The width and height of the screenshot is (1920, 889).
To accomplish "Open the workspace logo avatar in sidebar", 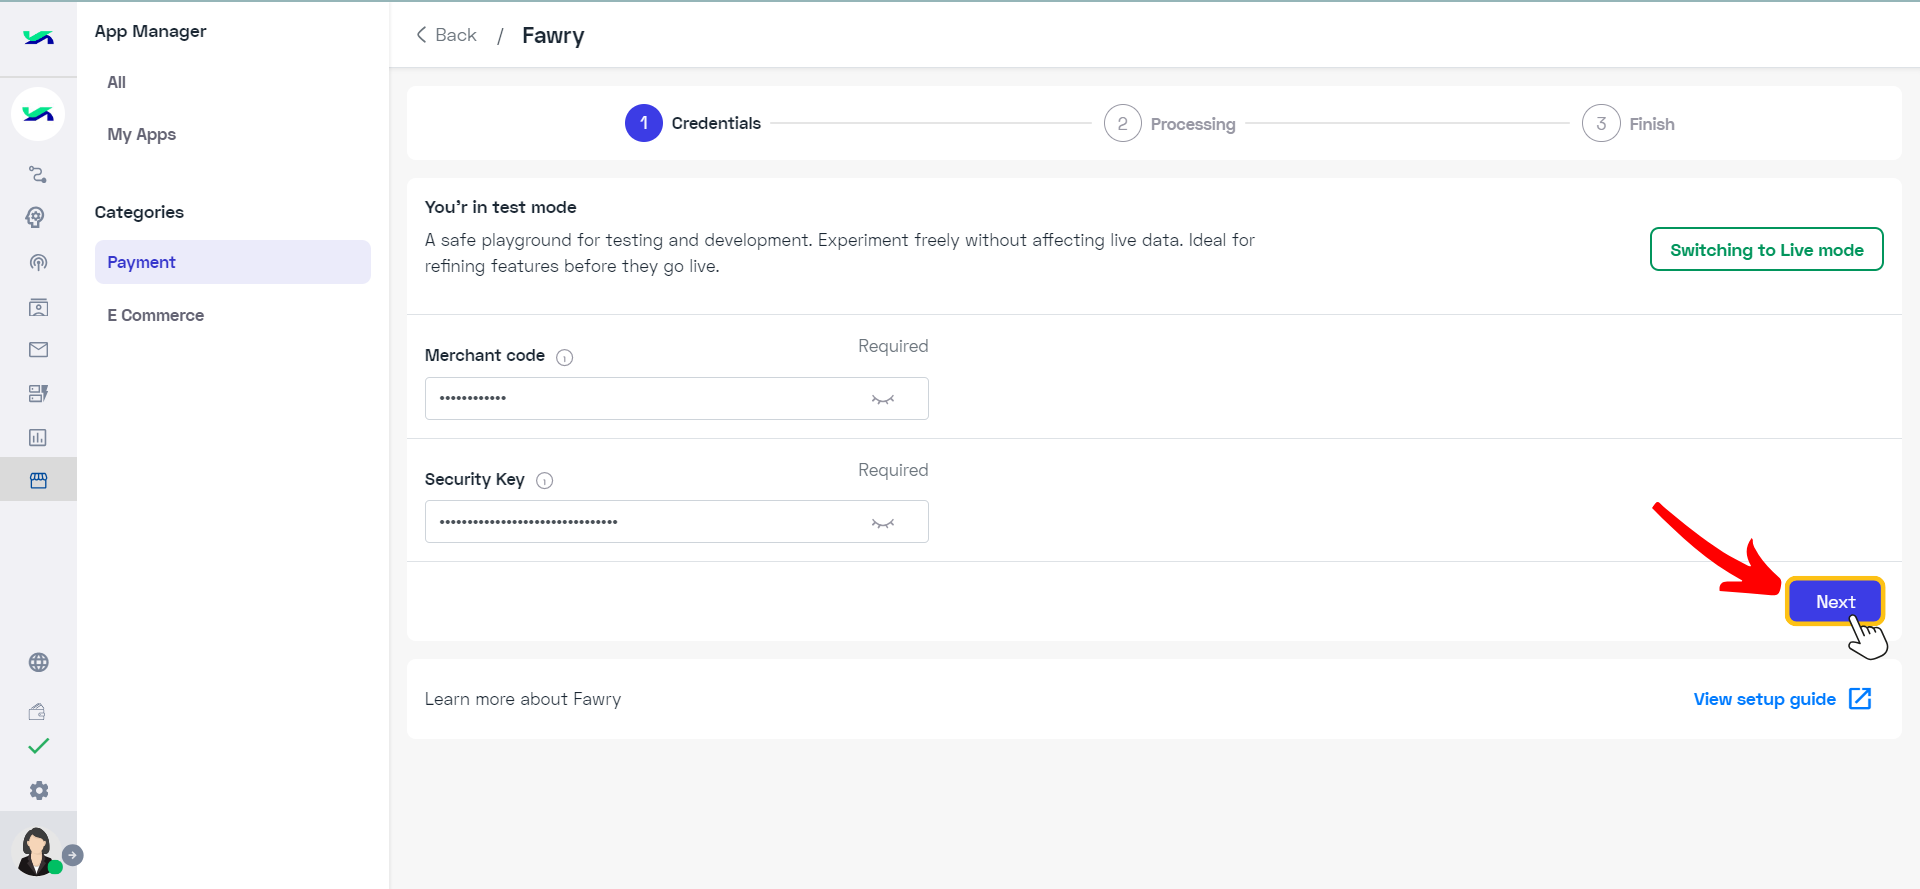I will [x=38, y=114].
